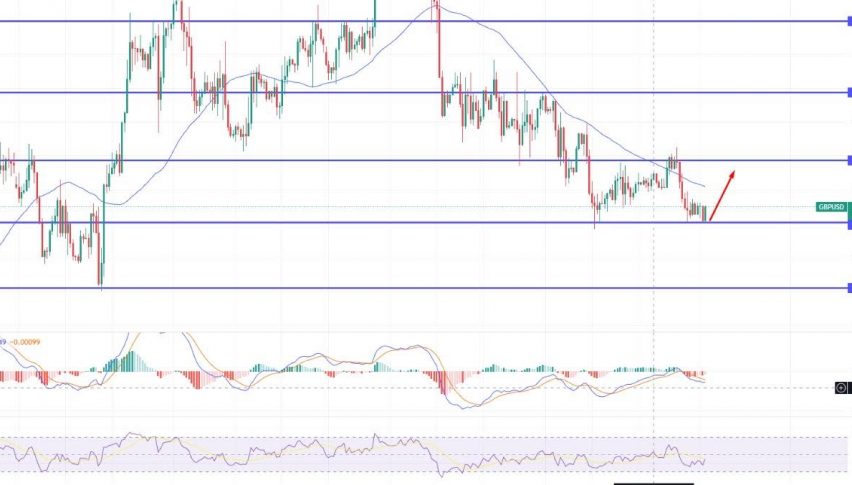Click the orange -0.00099 MACD value
This screenshot has height=485, width=852.
(x=25, y=342)
